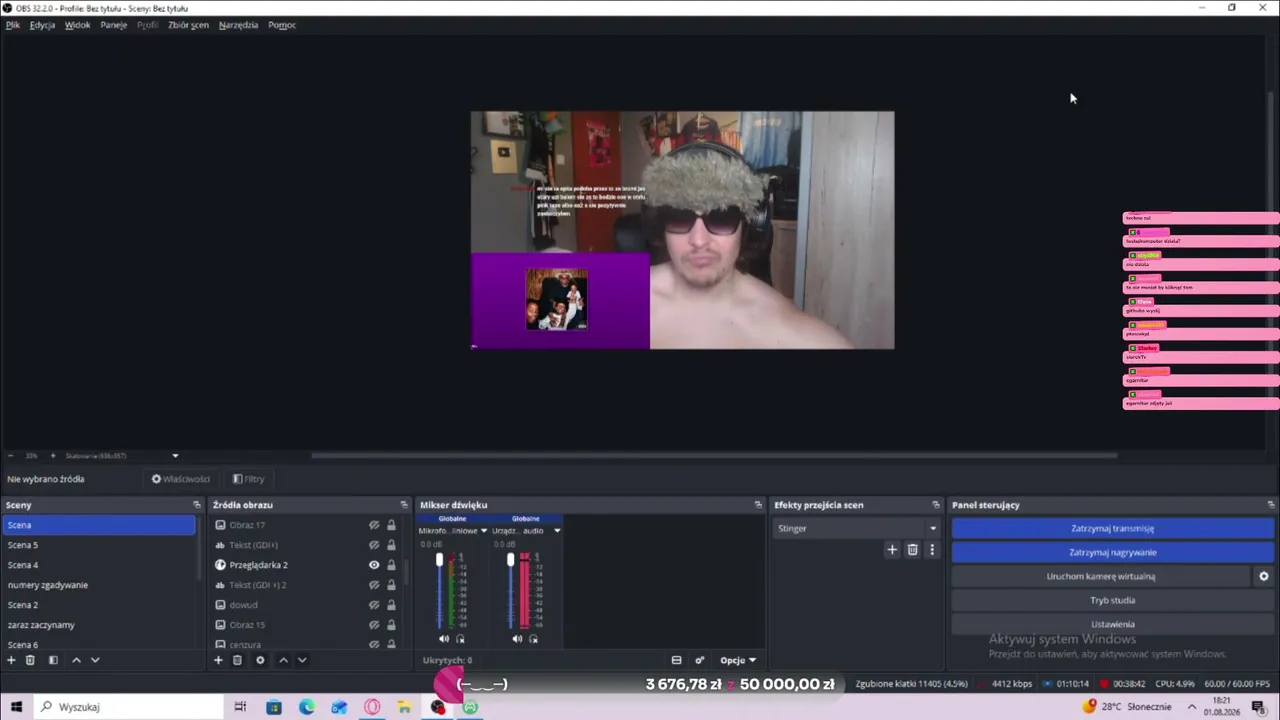
Task: Mute the Mikrofon audio channel speaker icon
Action: (x=444, y=639)
